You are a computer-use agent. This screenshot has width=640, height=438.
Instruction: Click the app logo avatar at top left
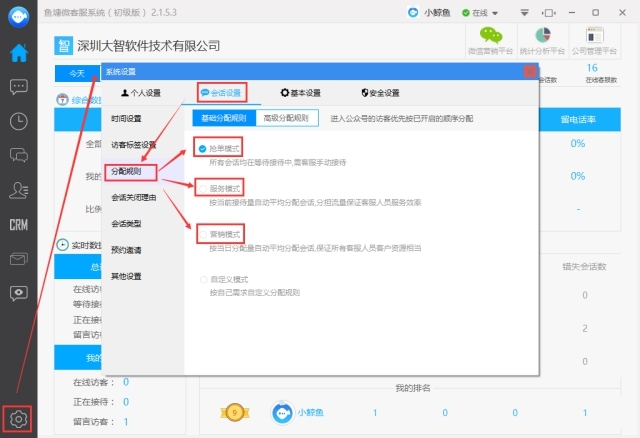point(19,17)
